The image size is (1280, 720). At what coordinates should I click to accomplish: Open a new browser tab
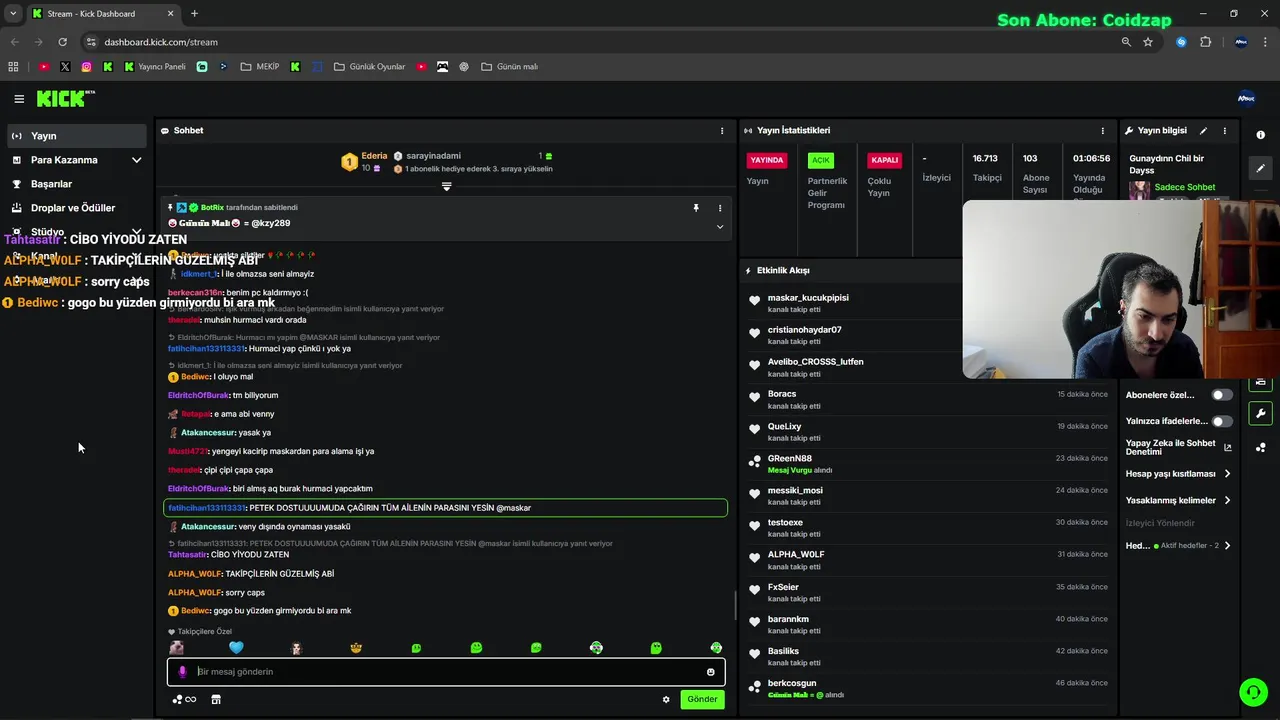(x=194, y=14)
